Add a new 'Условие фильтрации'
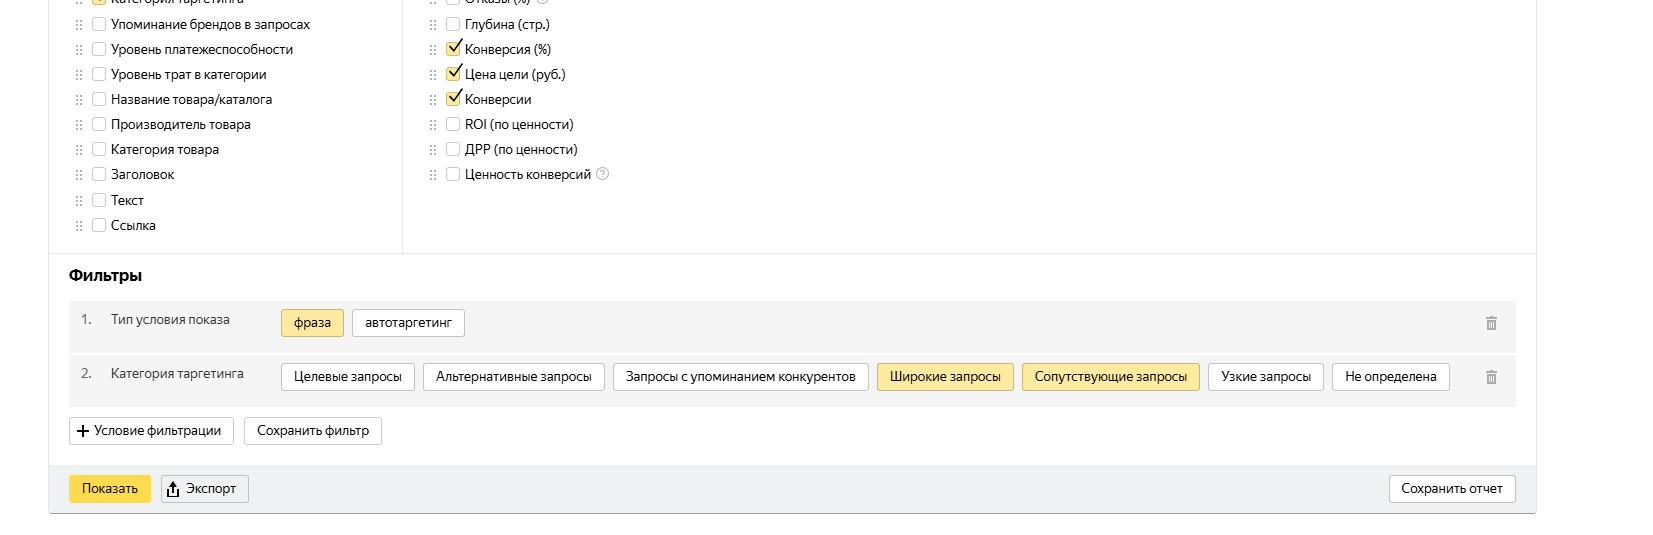The height and width of the screenshot is (535, 1653). tap(151, 431)
